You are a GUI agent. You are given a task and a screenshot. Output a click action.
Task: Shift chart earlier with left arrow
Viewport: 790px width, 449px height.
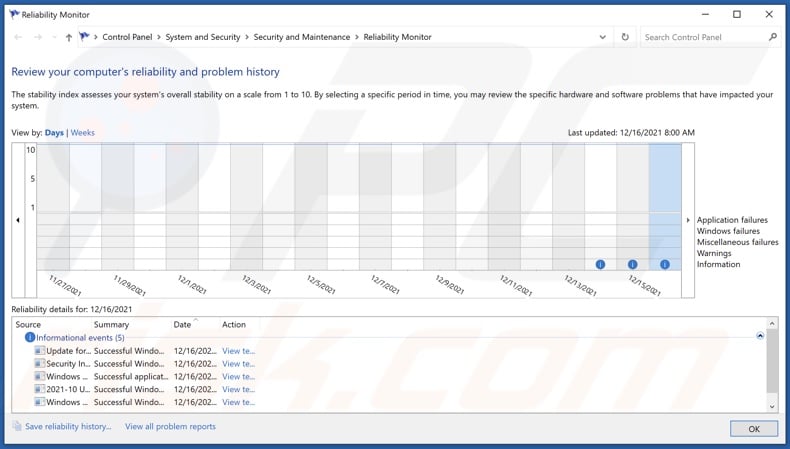click(18, 220)
